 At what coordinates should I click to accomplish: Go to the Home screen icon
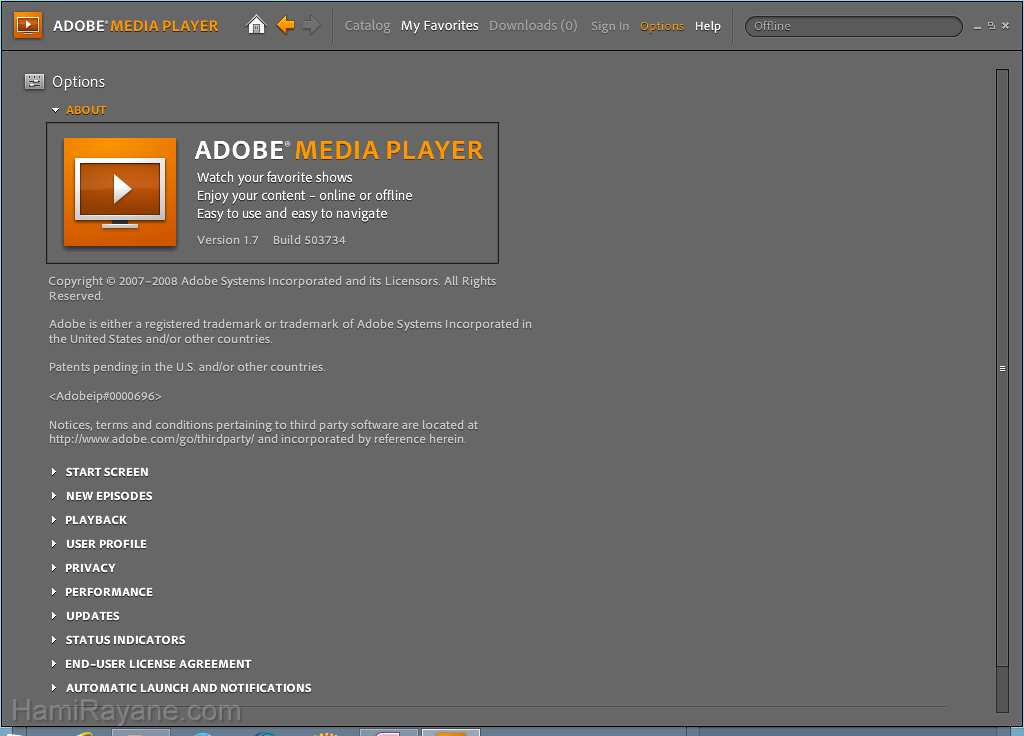coord(256,25)
